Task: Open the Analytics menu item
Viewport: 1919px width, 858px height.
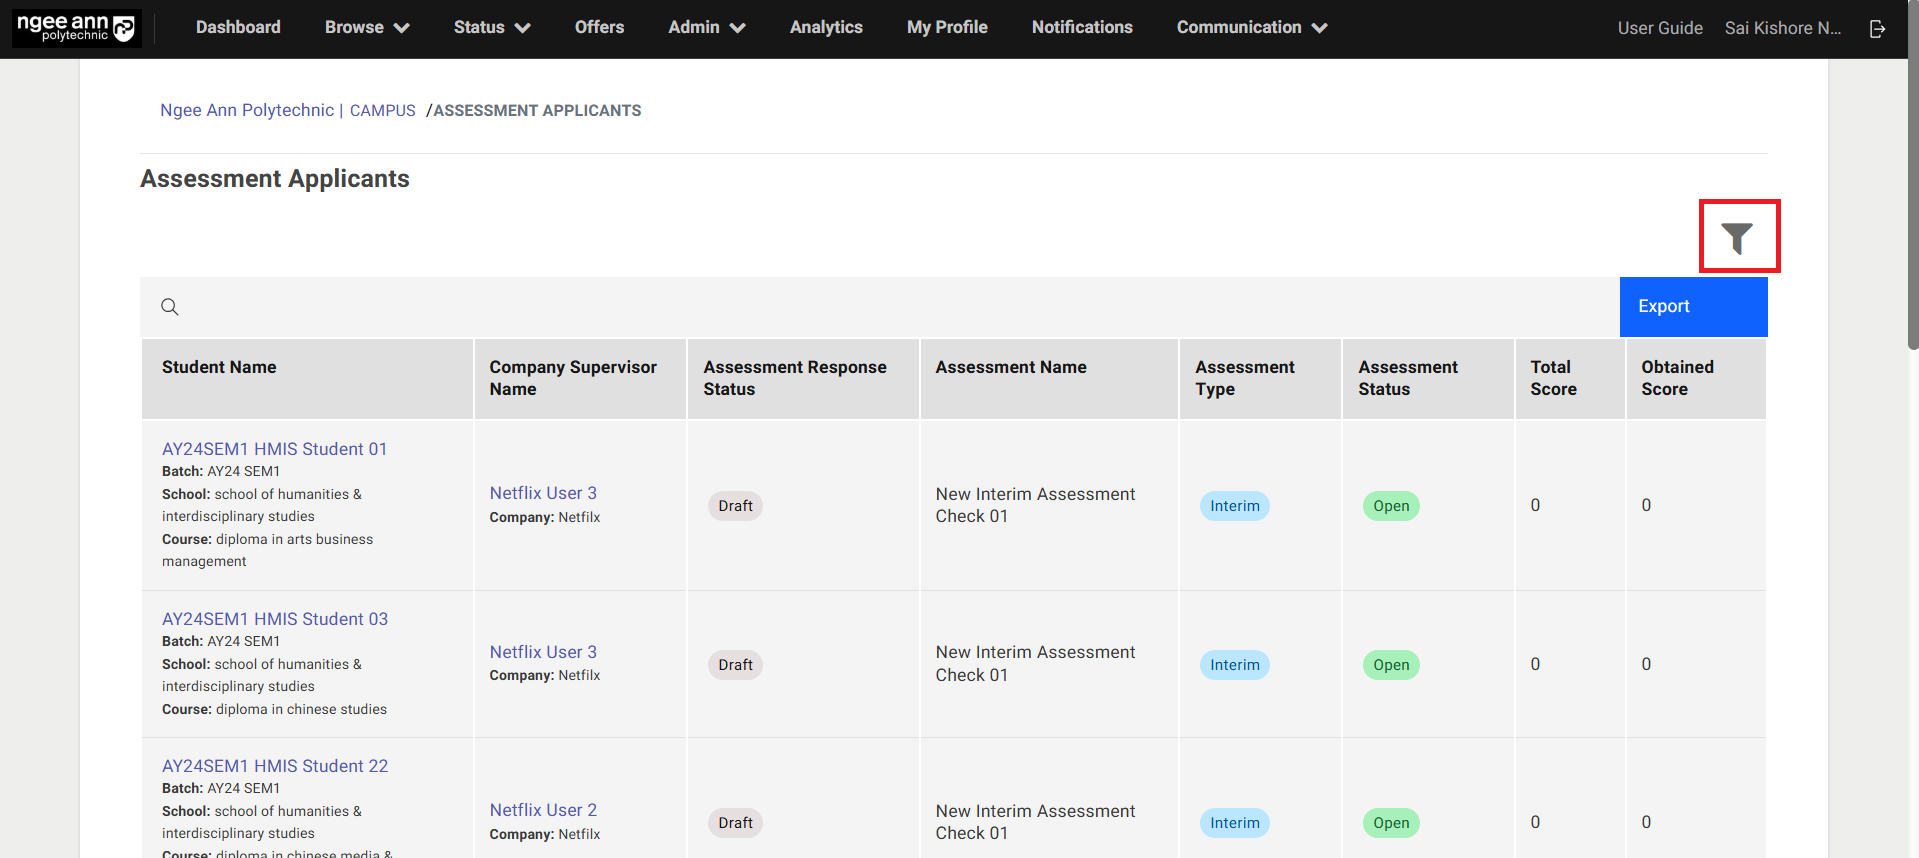Action: 825,28
